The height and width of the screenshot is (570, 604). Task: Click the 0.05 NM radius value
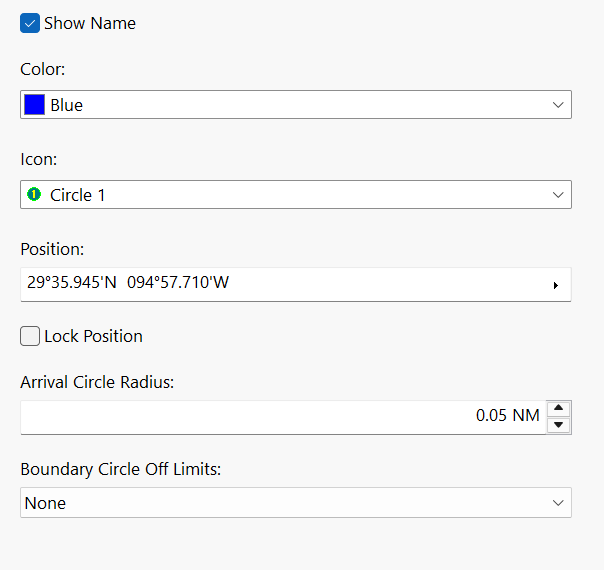[x=507, y=416]
